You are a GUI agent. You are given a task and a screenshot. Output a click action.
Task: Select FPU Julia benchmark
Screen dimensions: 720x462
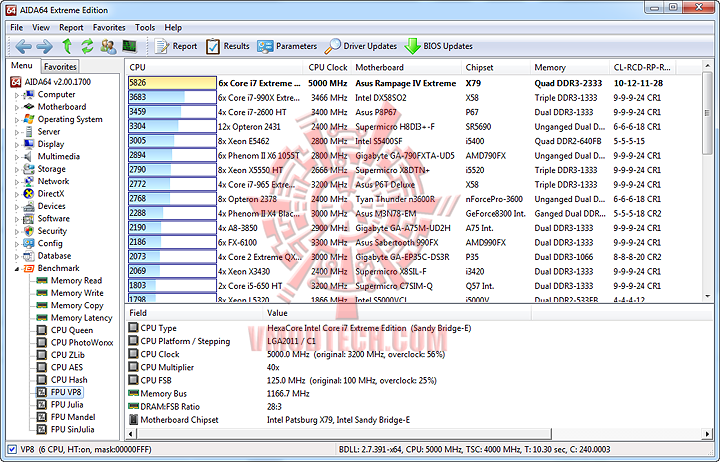tap(67, 404)
